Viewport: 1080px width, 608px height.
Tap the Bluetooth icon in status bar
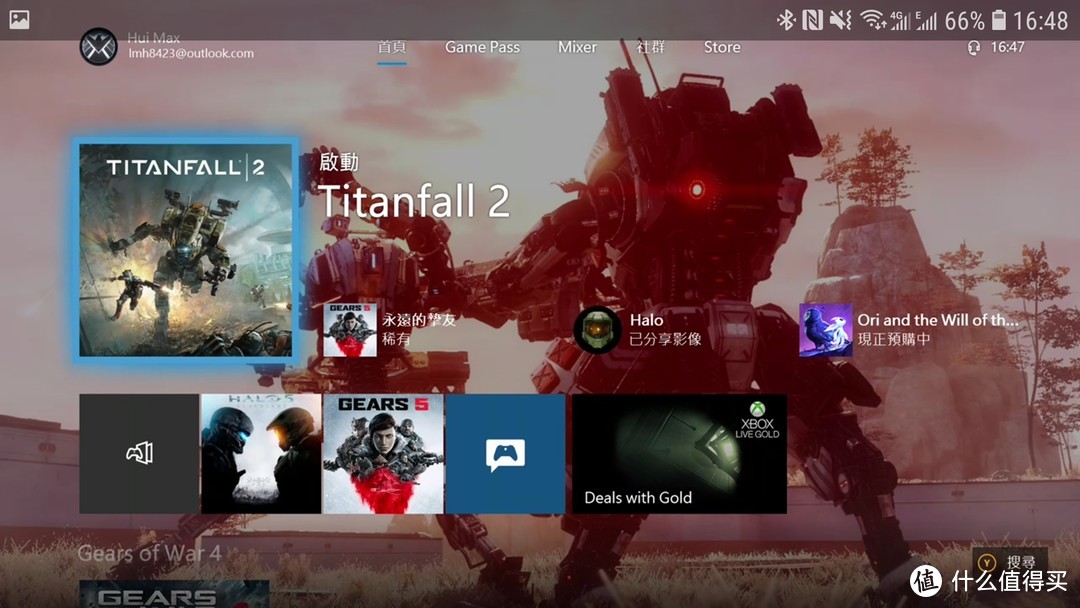(786, 20)
